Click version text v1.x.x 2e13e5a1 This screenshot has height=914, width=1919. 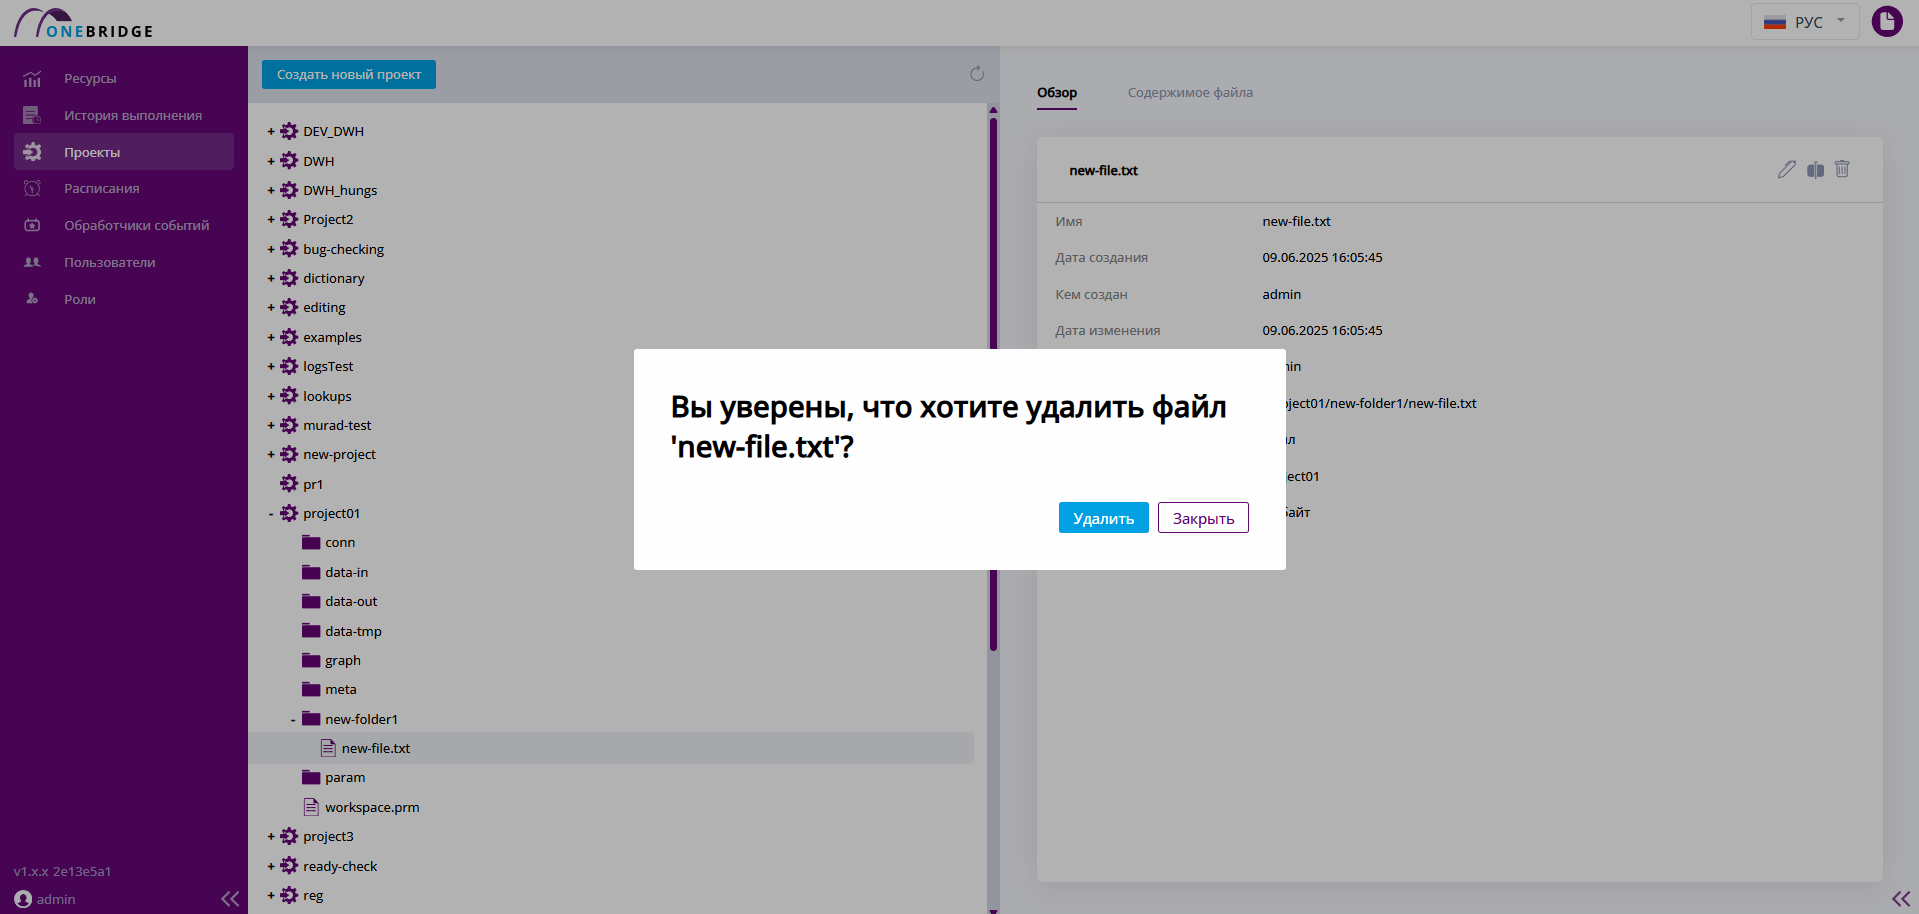coord(62,871)
